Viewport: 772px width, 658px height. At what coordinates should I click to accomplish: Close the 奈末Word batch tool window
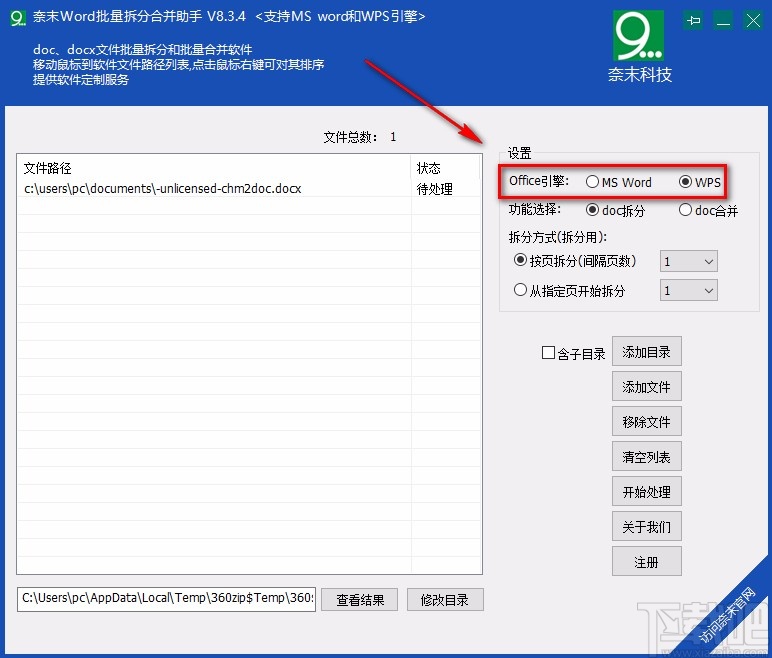(753, 21)
